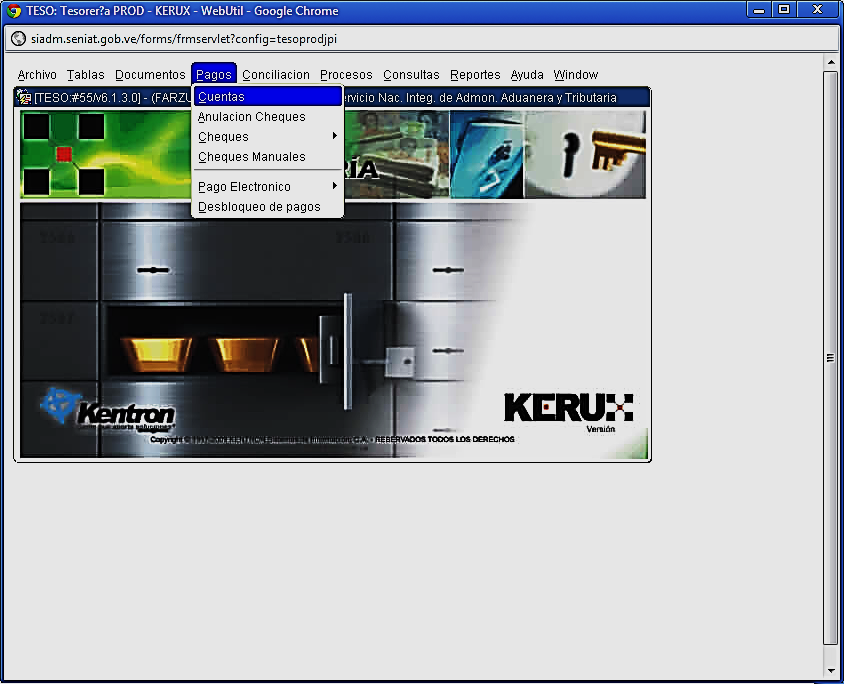Click the scrollbar down arrow

[x=831, y=671]
